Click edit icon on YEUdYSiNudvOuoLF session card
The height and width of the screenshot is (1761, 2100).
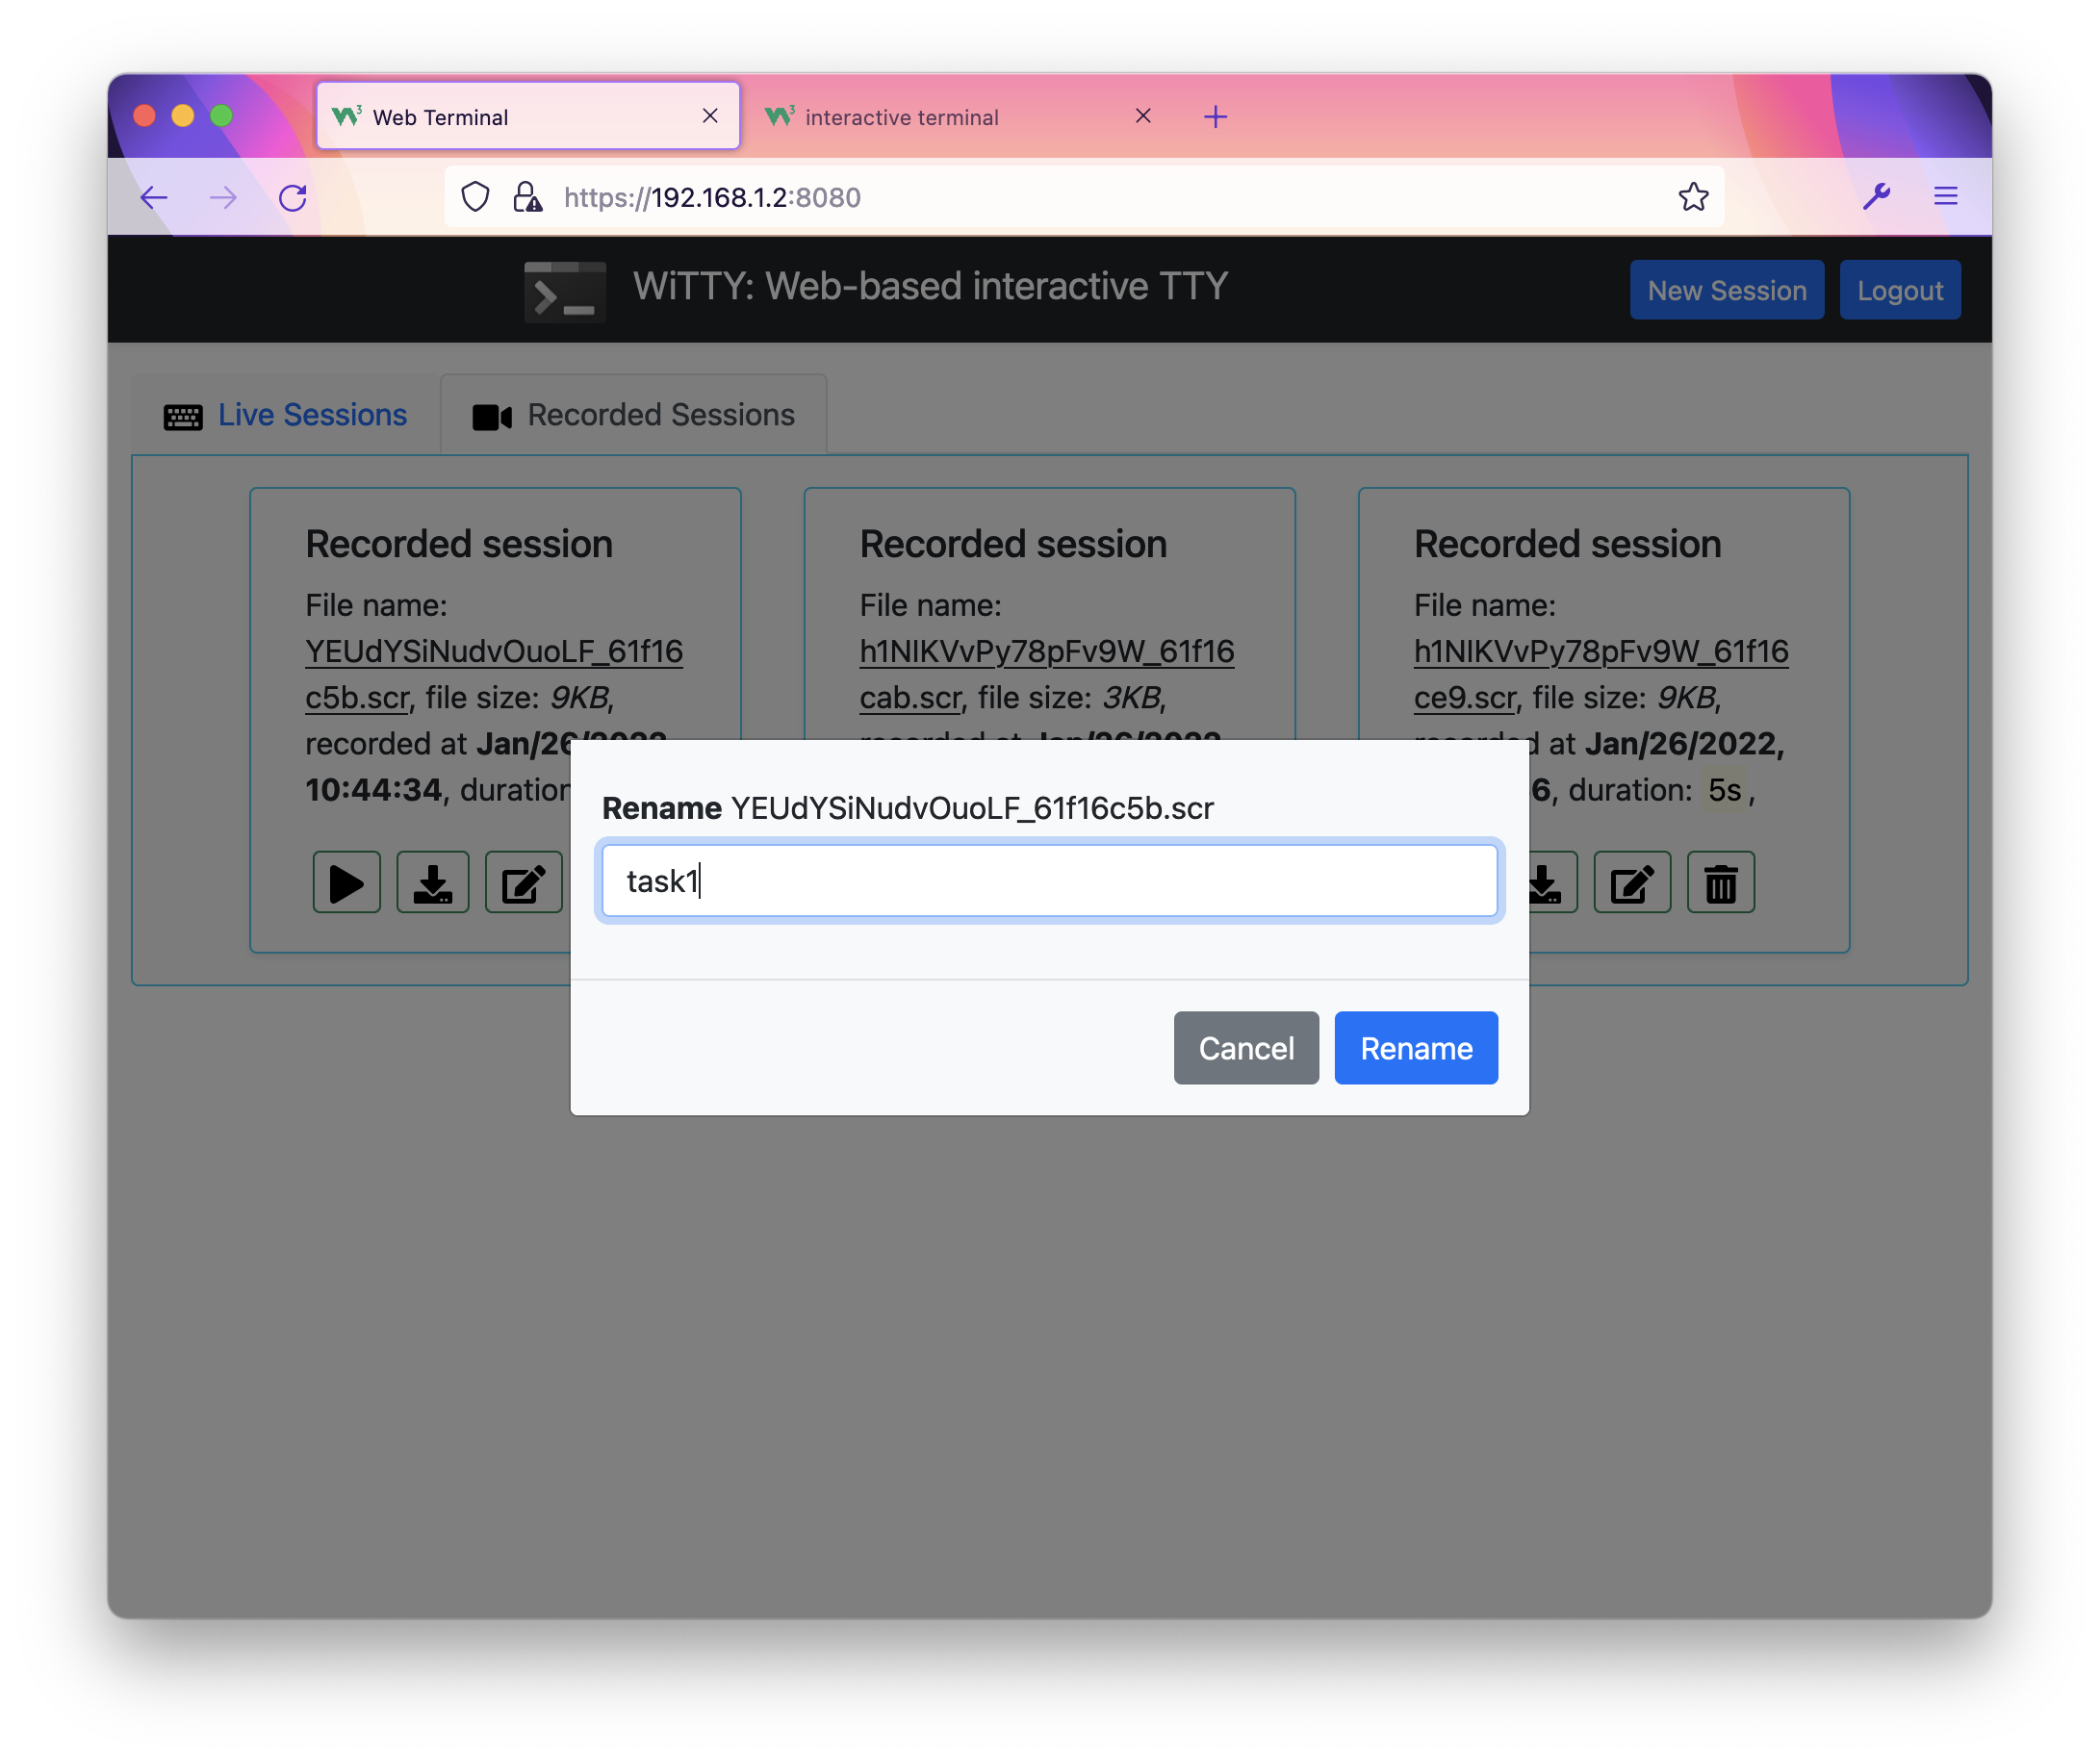click(x=523, y=883)
